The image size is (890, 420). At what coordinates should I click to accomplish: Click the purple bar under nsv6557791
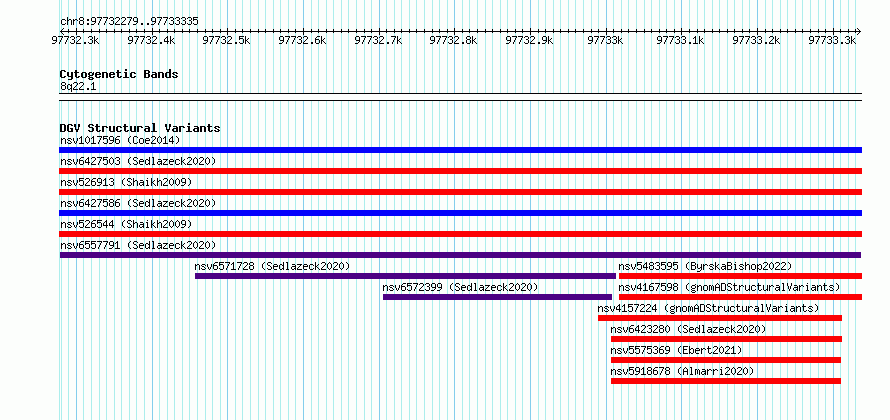tap(460, 255)
